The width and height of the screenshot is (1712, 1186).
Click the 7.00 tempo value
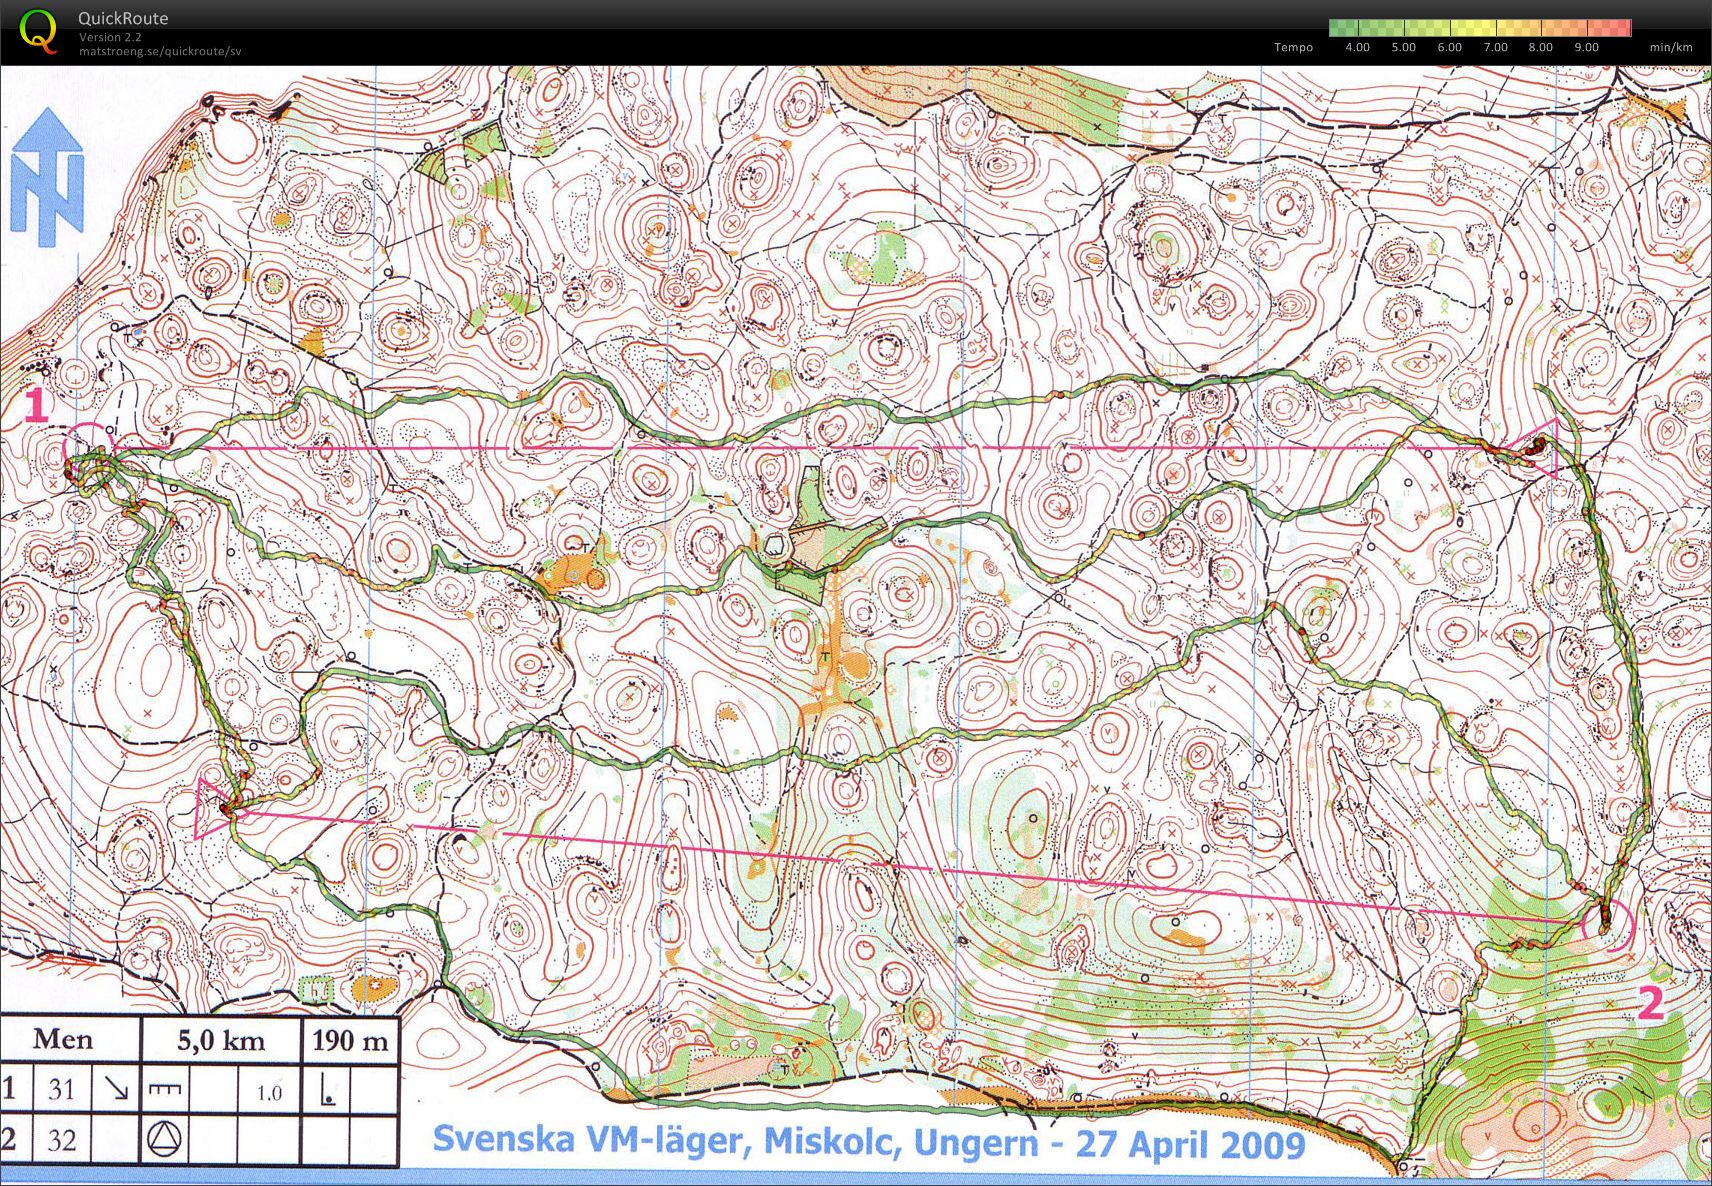(x=1495, y=47)
